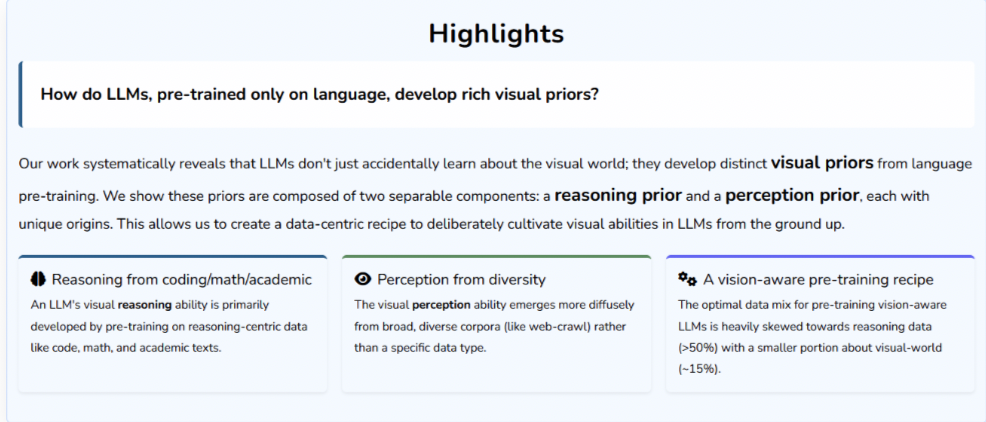
Task: Click the bold "perception prior" phrase
Action: [793, 195]
